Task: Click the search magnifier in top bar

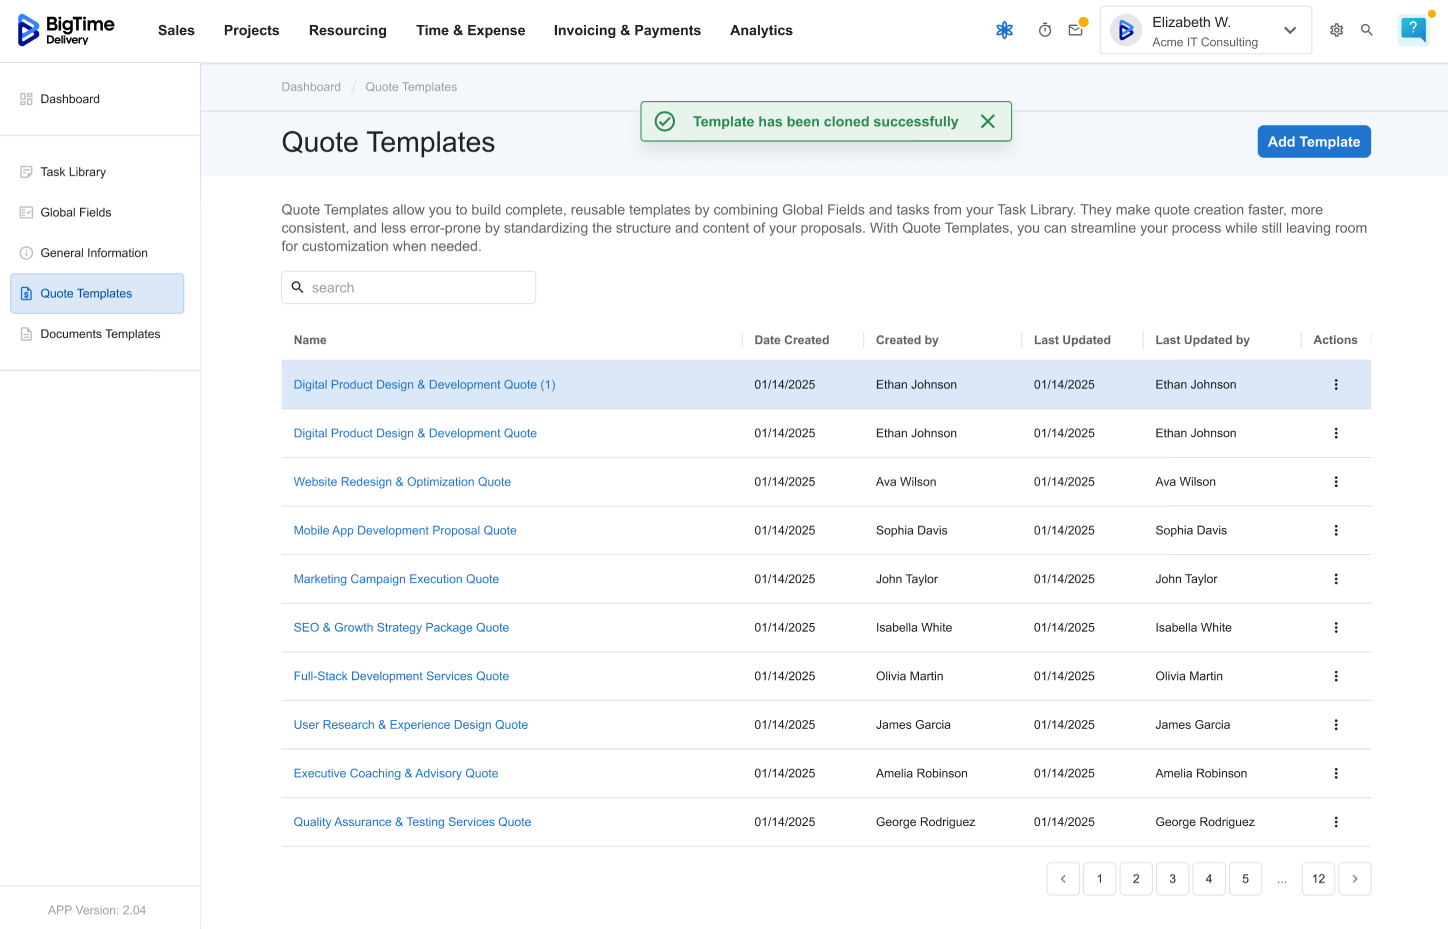Action: coord(1366,30)
